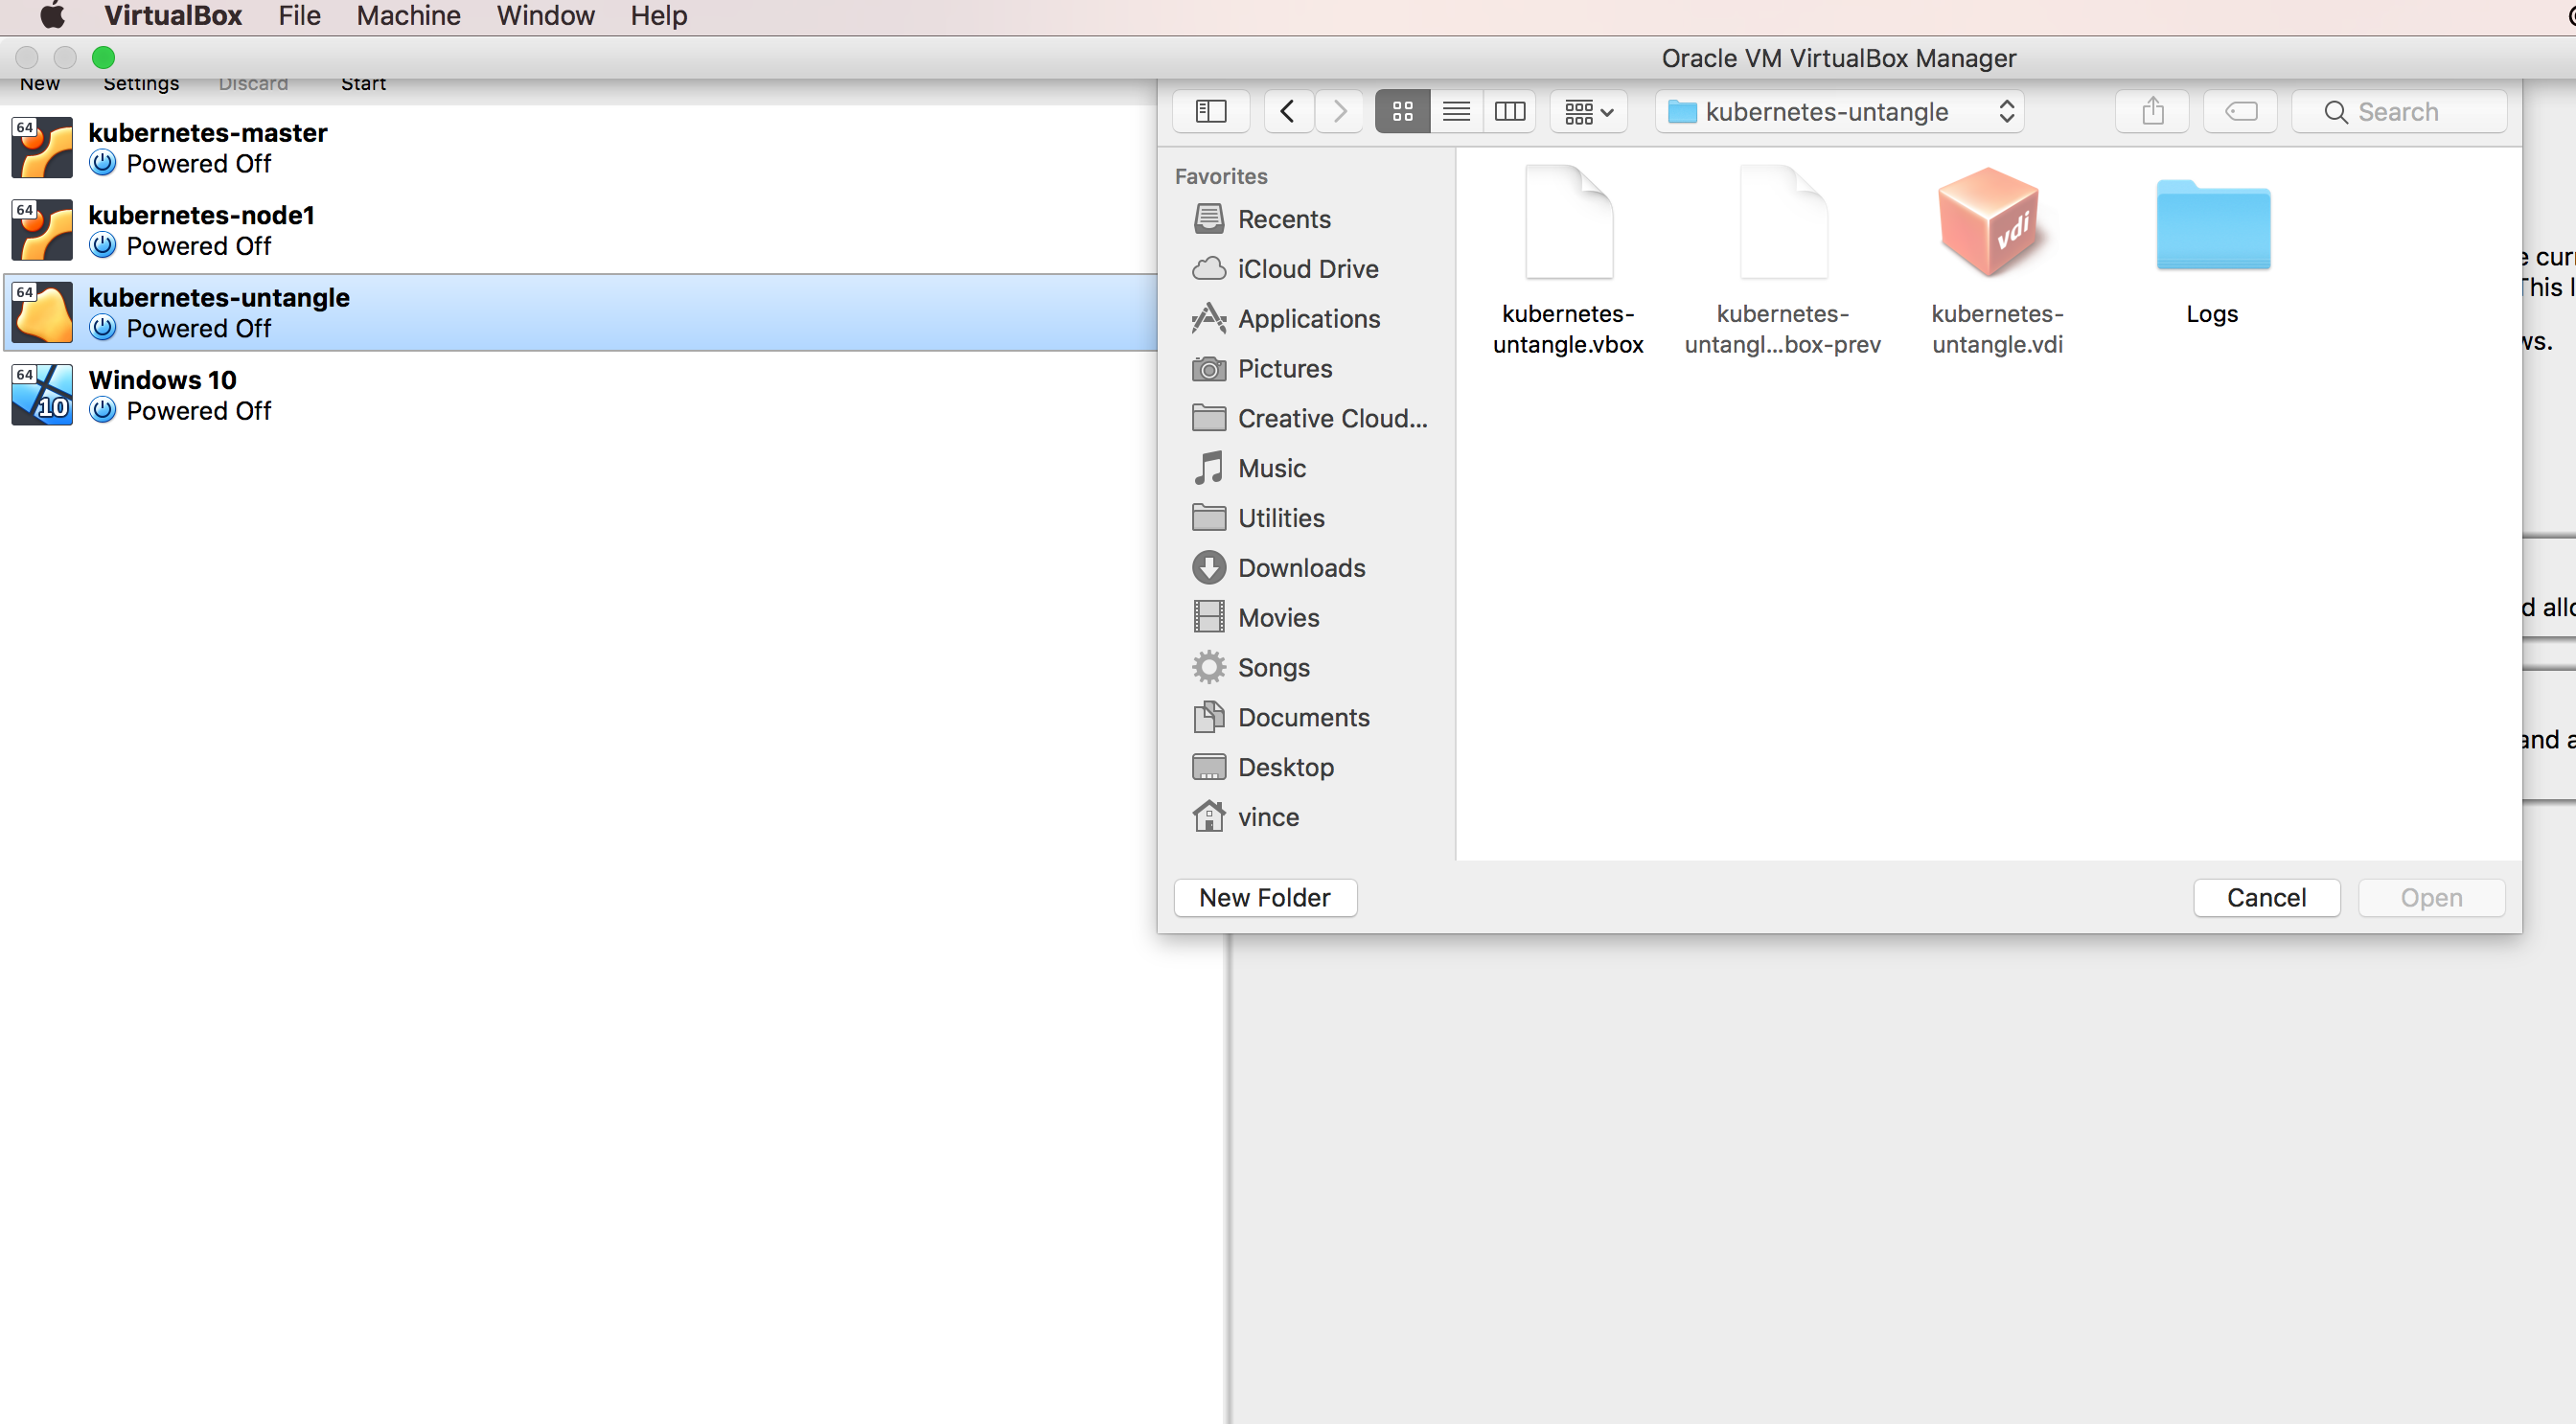
Task: Click Settings in VirtualBox toolbar
Action: click(141, 85)
